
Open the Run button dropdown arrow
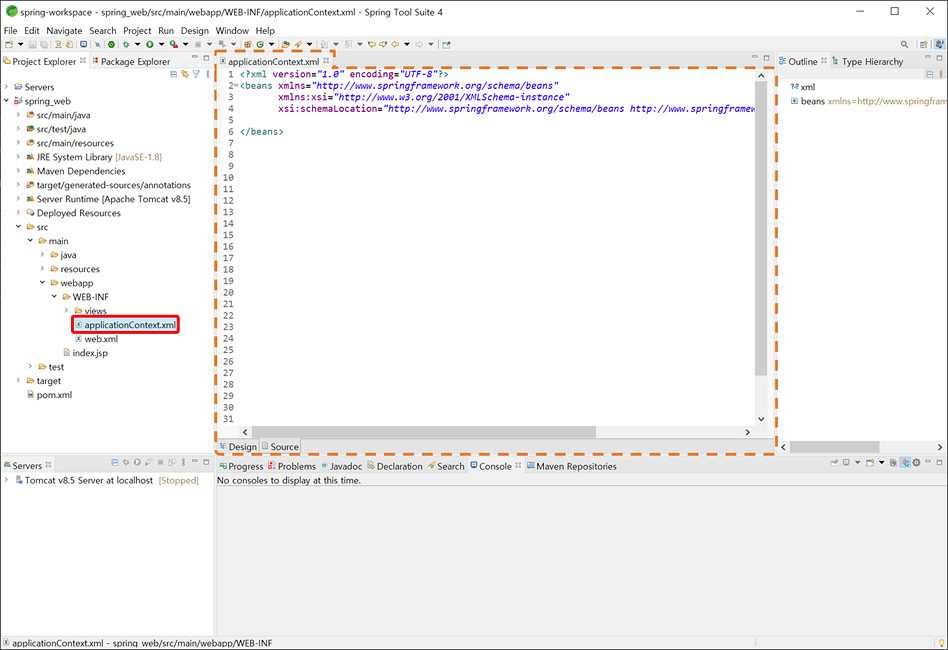coord(161,44)
